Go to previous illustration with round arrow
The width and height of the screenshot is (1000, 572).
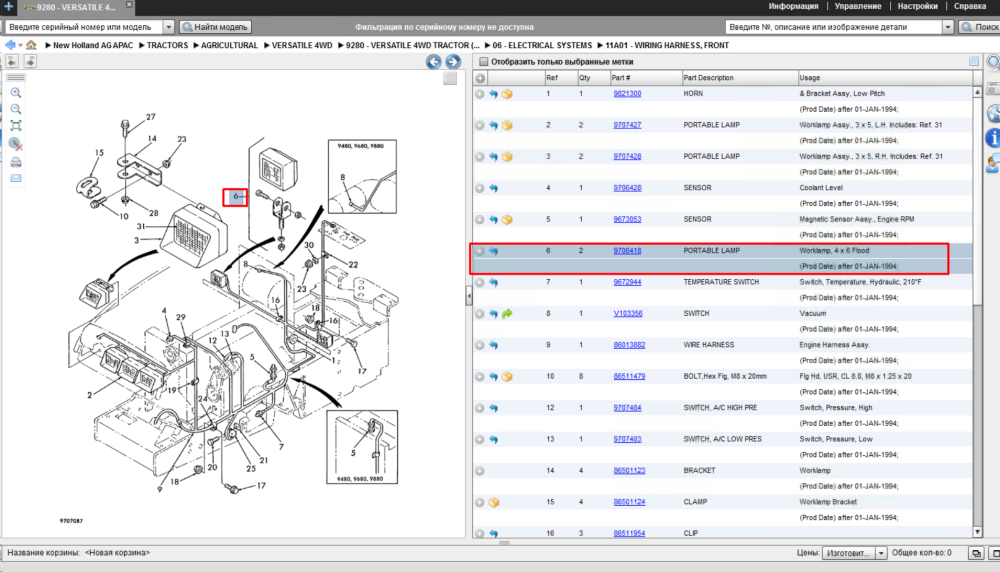coord(434,62)
